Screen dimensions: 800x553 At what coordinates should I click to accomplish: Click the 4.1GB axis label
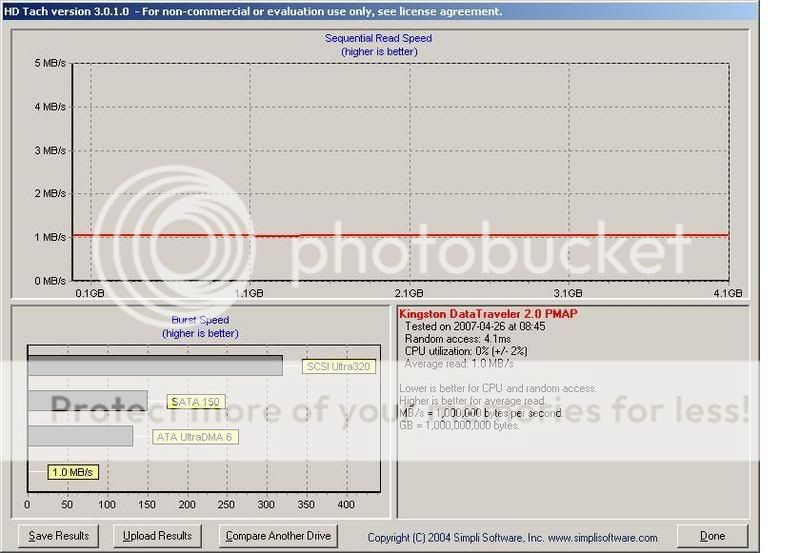click(727, 294)
